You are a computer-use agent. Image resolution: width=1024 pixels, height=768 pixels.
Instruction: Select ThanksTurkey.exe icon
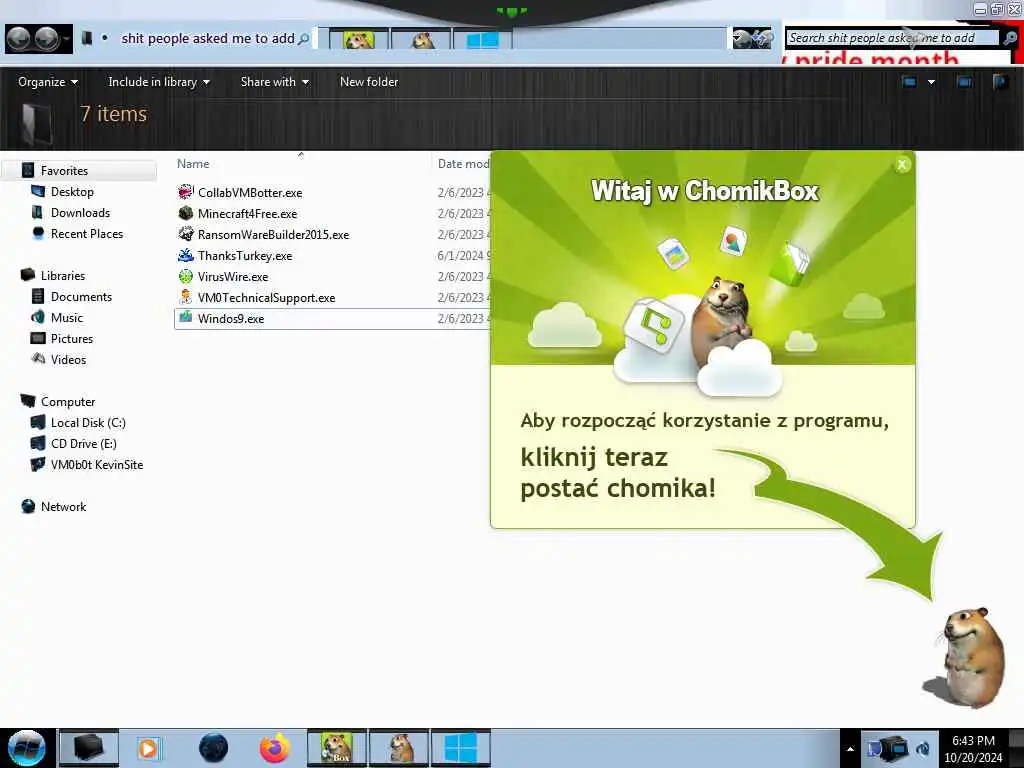(185, 255)
